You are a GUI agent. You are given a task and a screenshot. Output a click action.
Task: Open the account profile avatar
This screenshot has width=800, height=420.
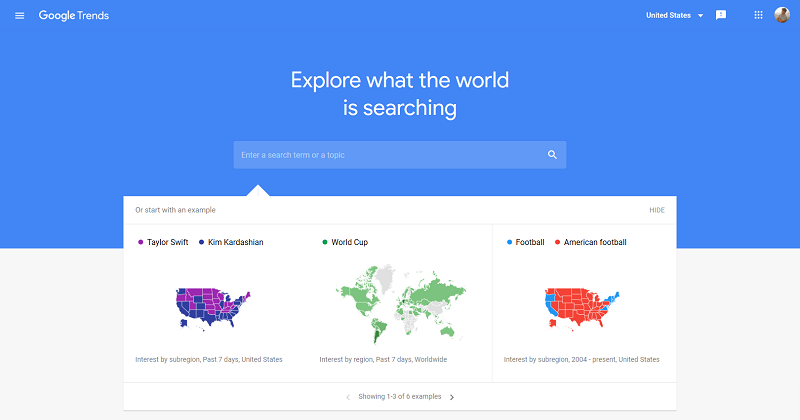click(782, 15)
